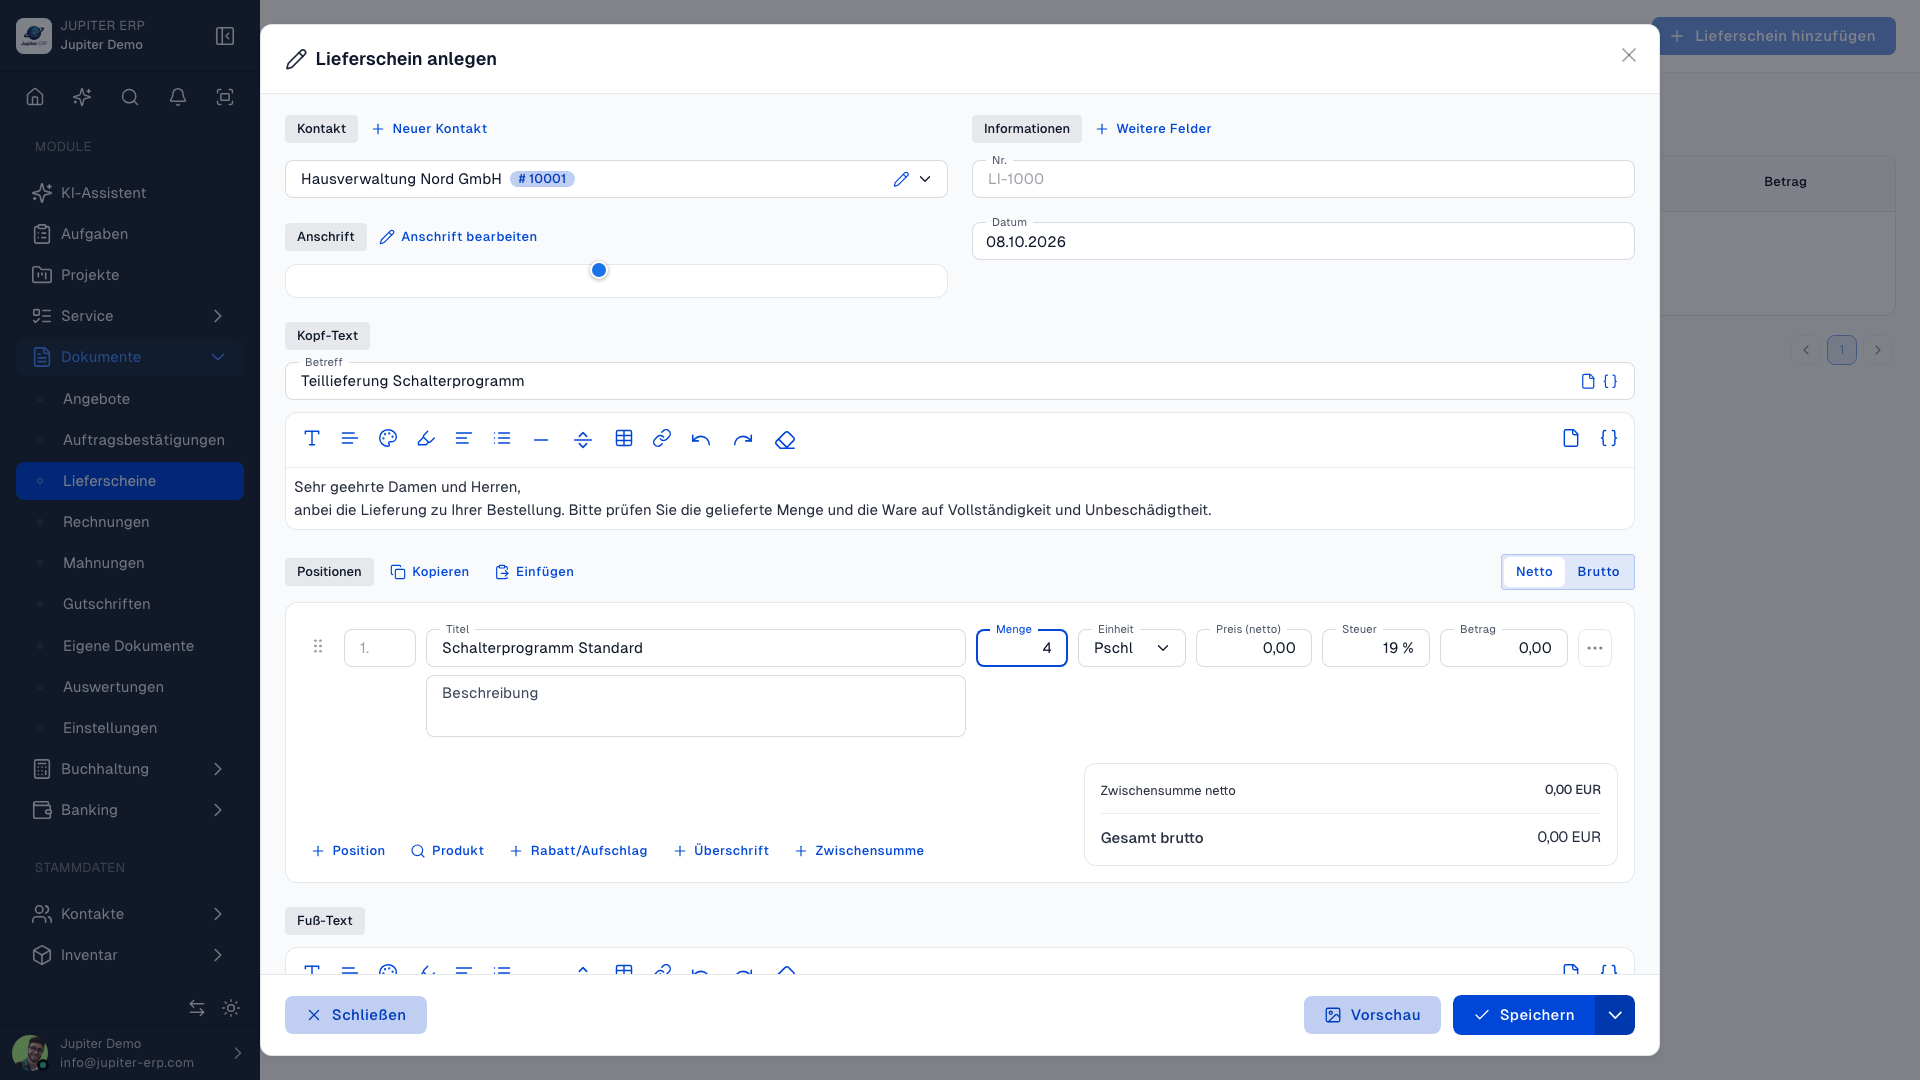Undo last edit in Kopf-Text editor
Screen dimensions: 1920x1080
701,439
